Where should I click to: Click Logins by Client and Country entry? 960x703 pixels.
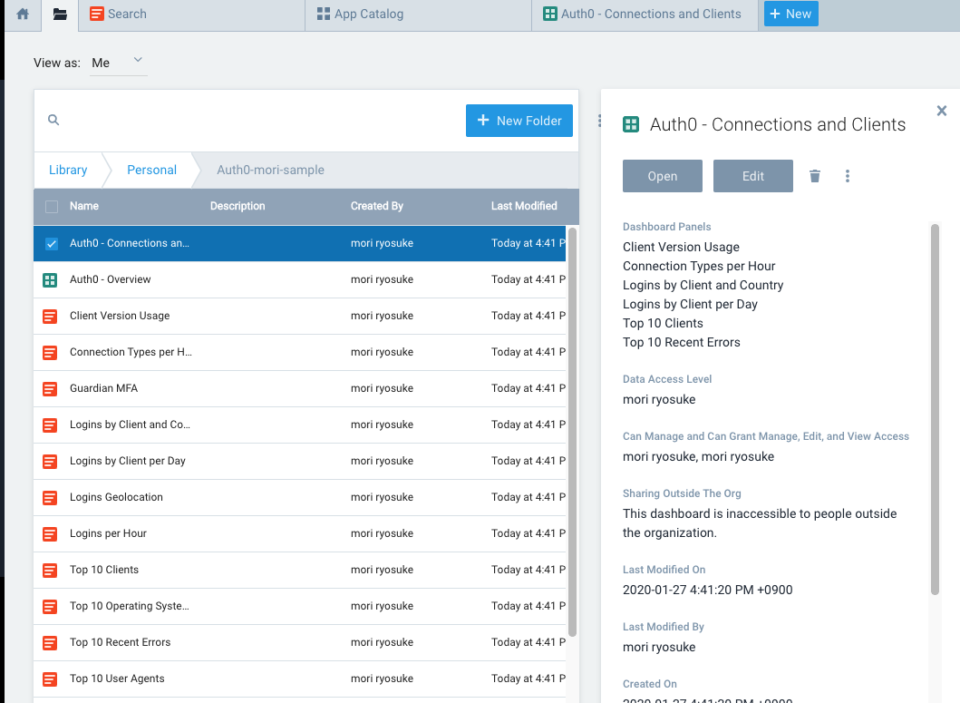(703, 285)
